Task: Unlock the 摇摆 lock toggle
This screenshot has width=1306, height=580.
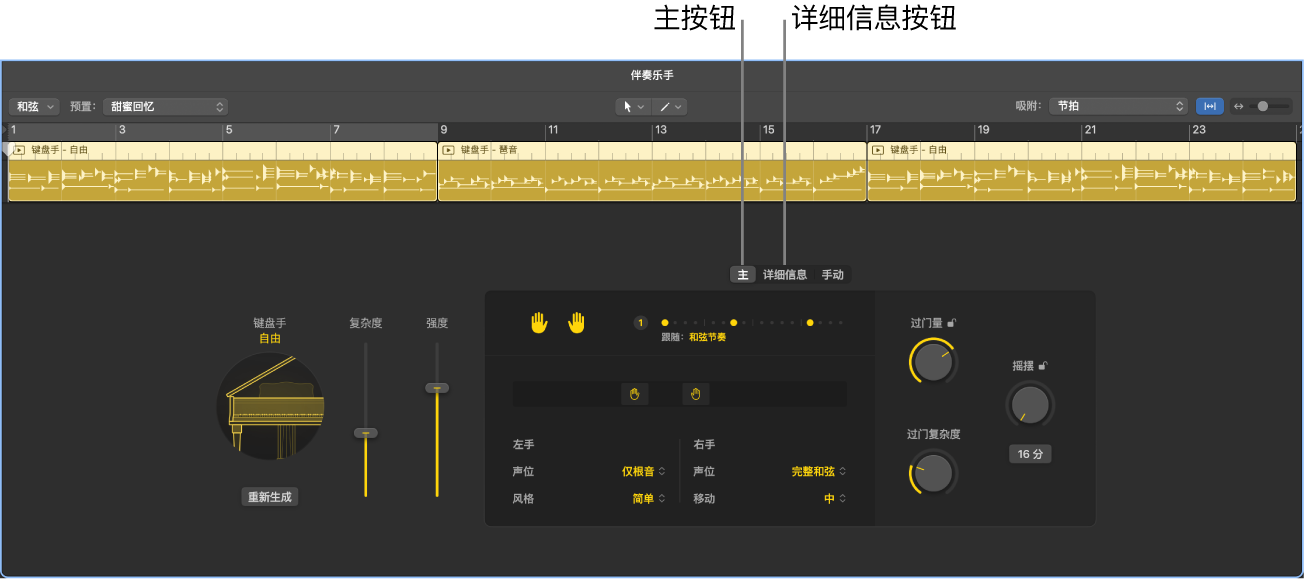Action: pyautogui.click(x=1043, y=367)
